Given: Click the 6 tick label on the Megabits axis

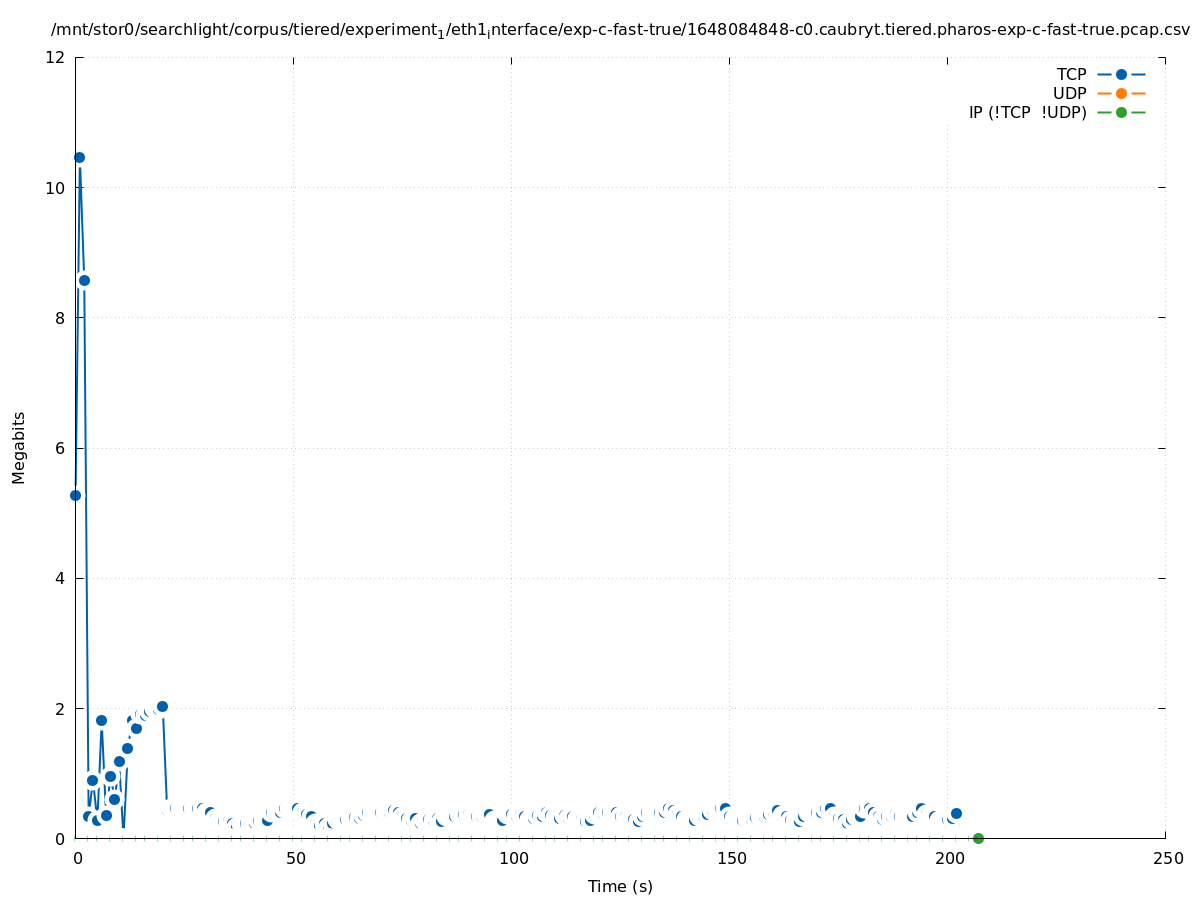Looking at the screenshot, I should tap(60, 448).
